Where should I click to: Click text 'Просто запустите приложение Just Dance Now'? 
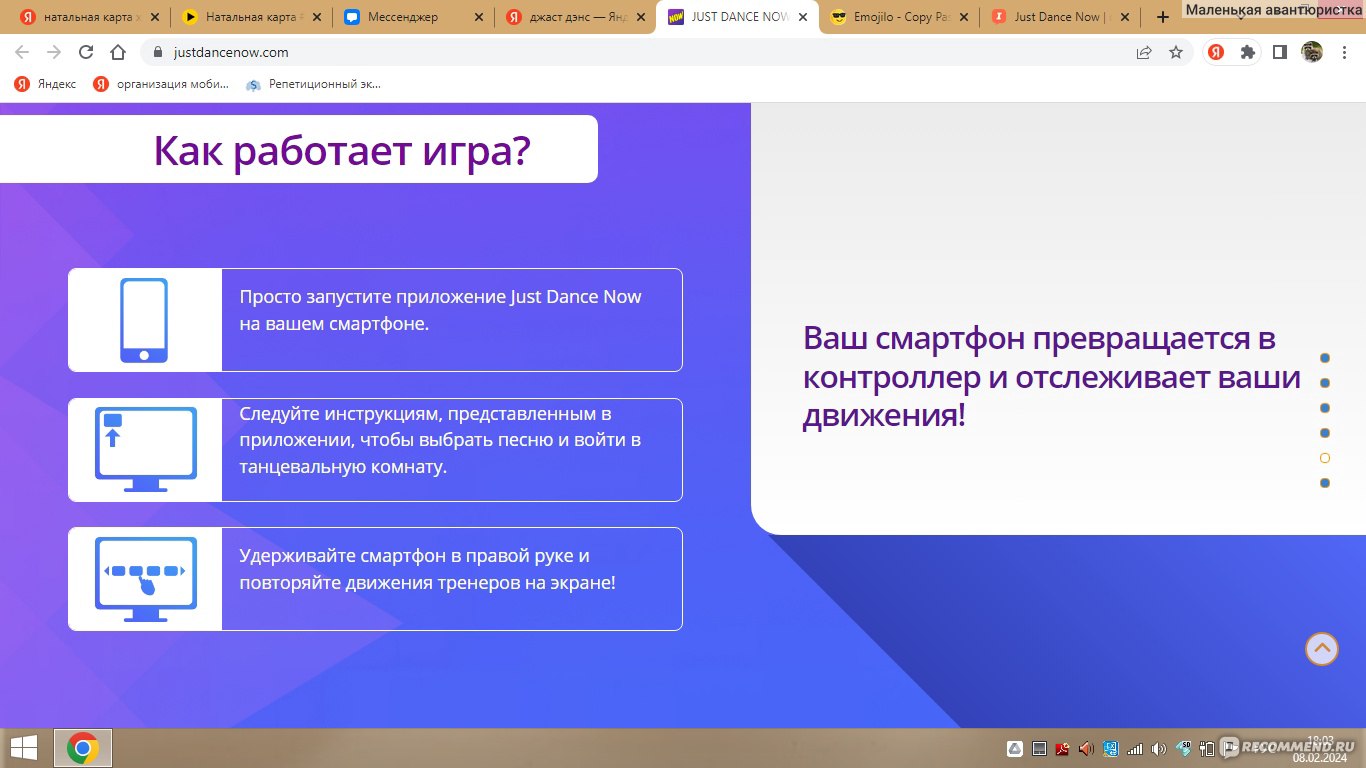440,297
